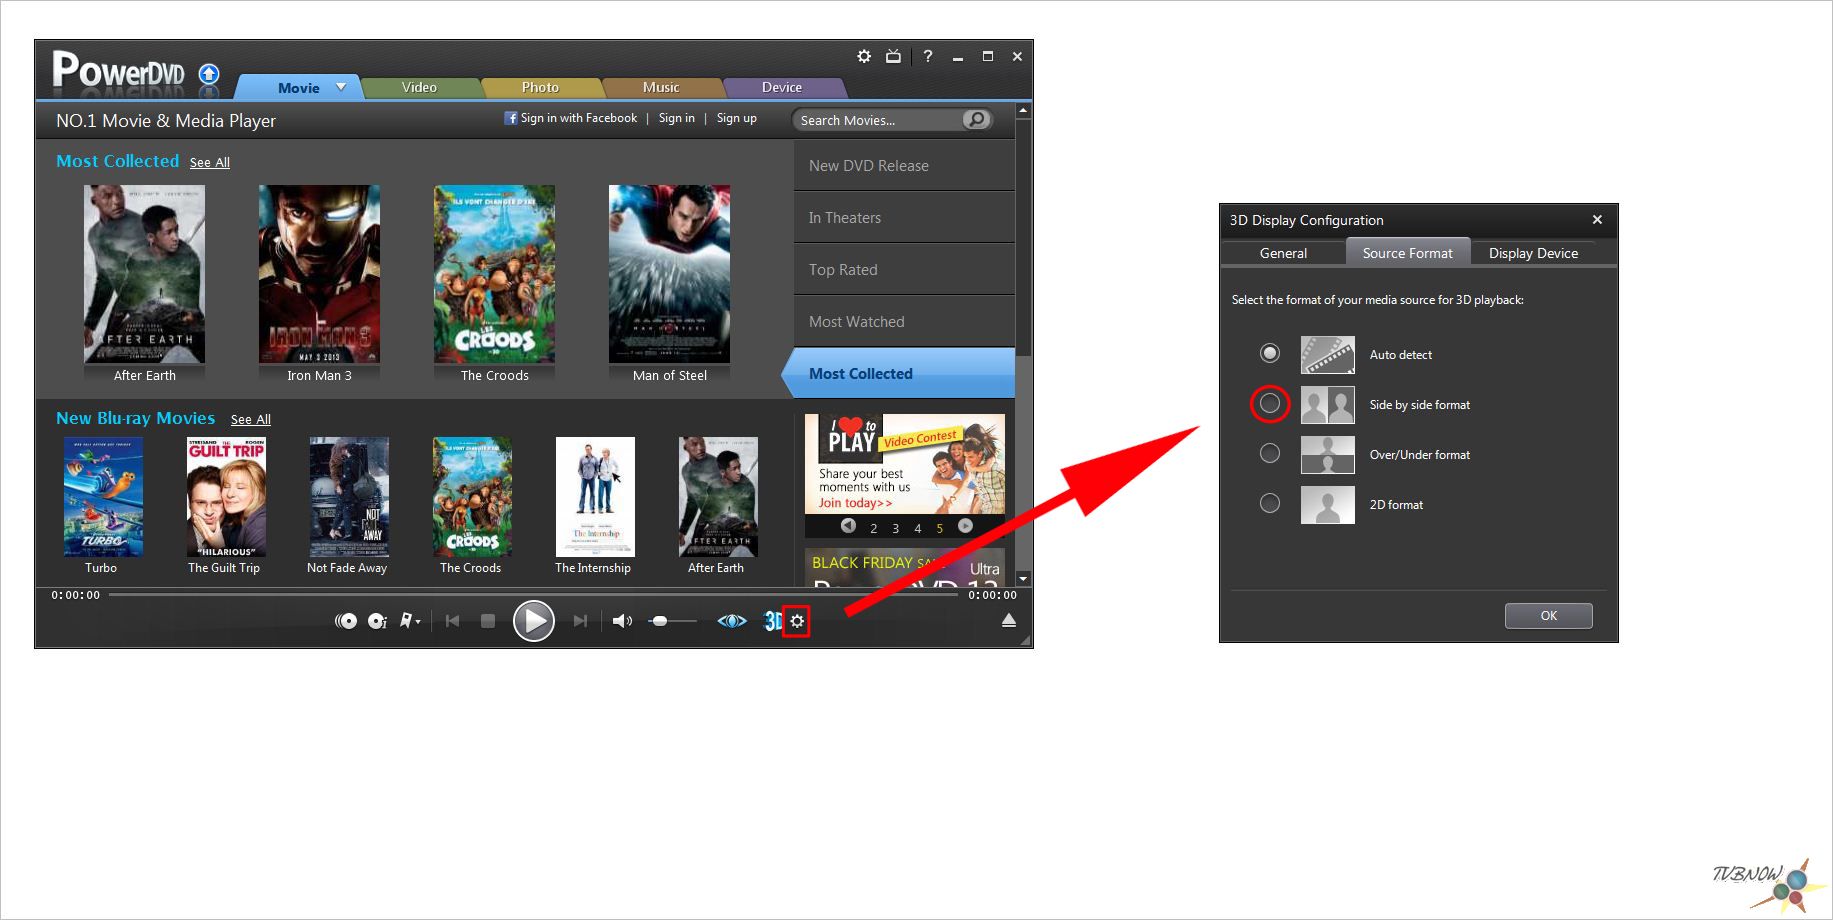This screenshot has height=920, width=1833.
Task: Open The Croods poster in Most Collected
Action: 494,274
